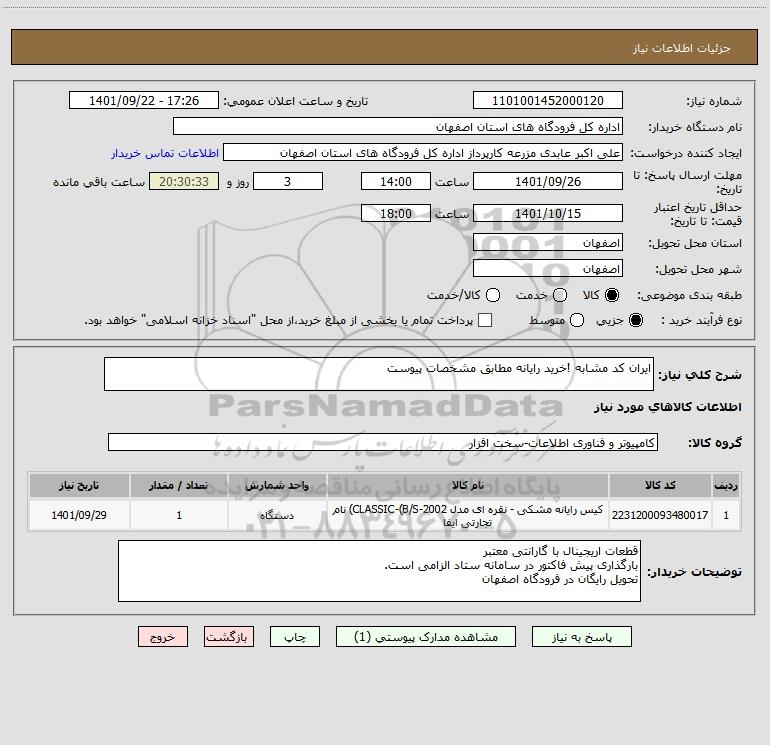Click the deadline time field 14:00
The height and width of the screenshot is (745, 770).
pos(396,181)
